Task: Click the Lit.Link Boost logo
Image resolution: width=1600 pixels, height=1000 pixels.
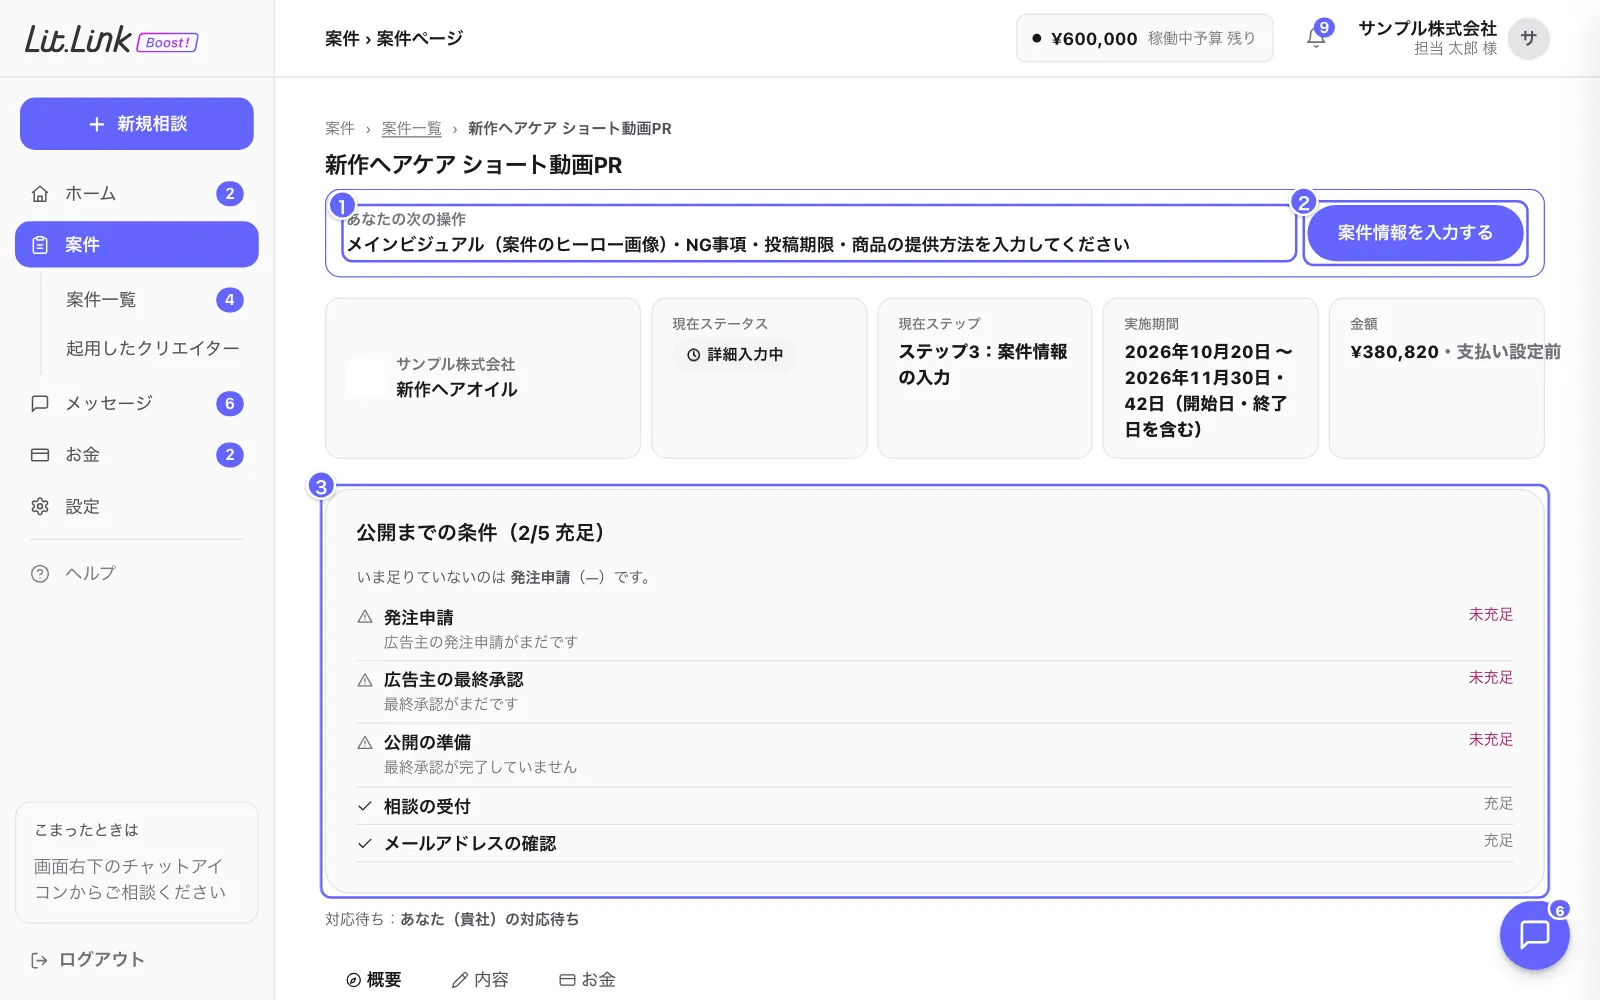Action: 111,39
